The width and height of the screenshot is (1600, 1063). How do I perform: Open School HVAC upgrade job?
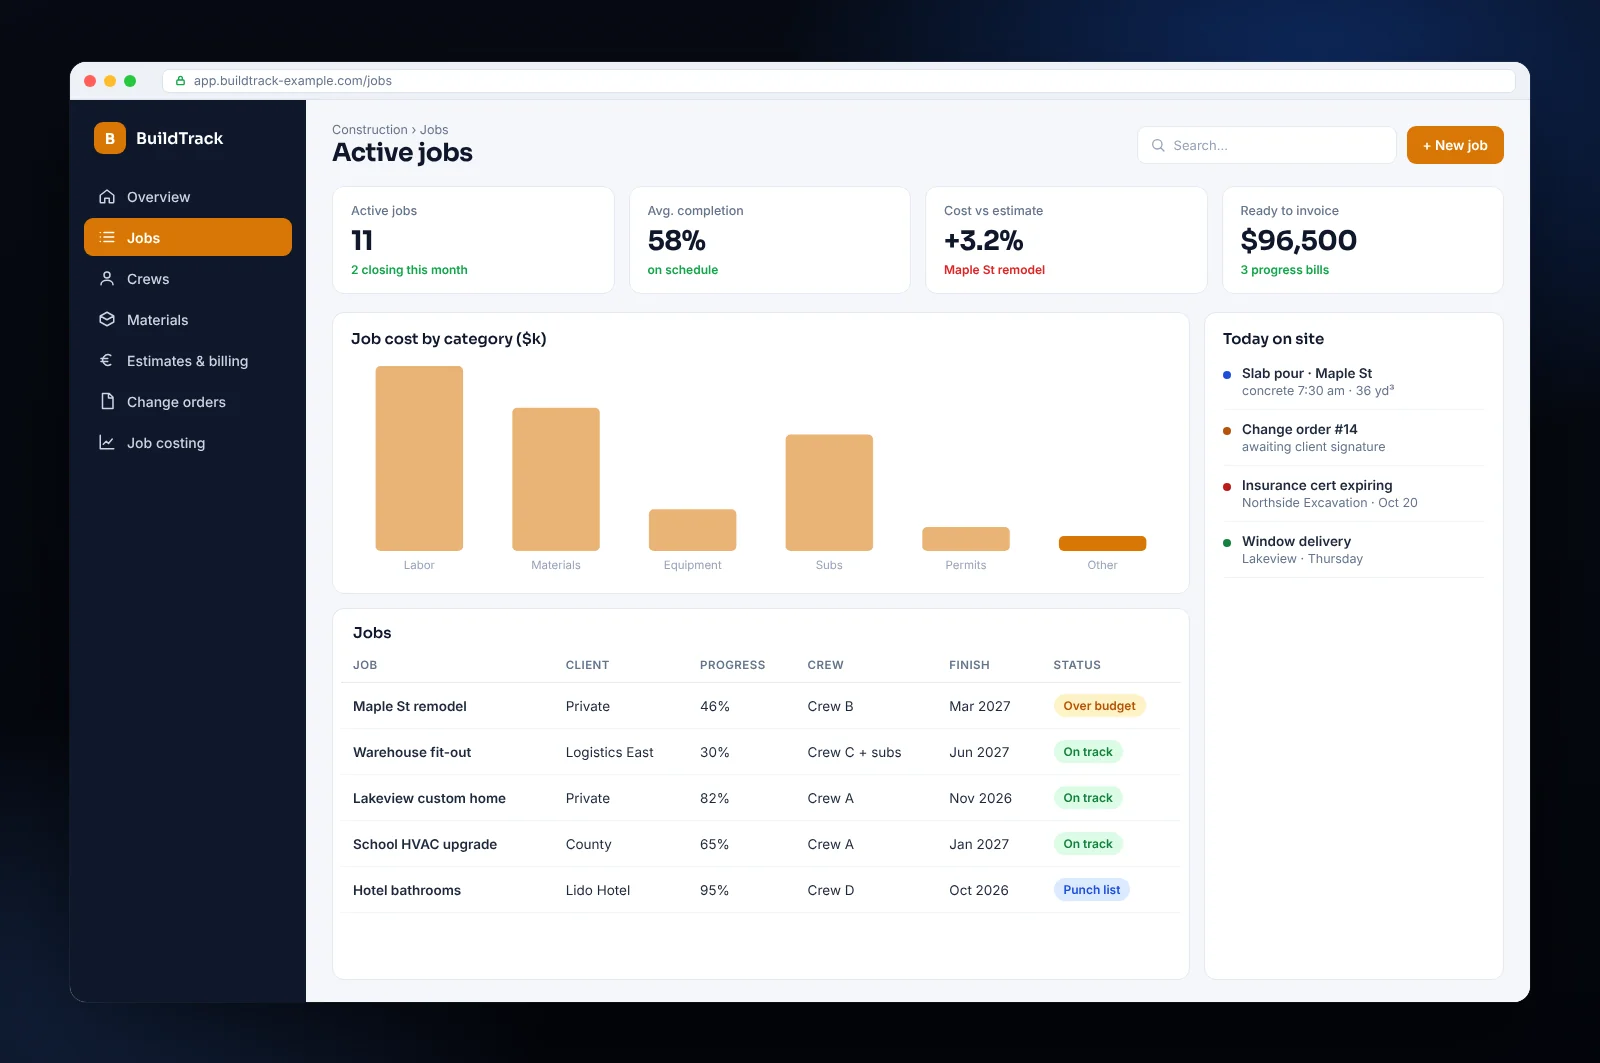(x=761, y=844)
